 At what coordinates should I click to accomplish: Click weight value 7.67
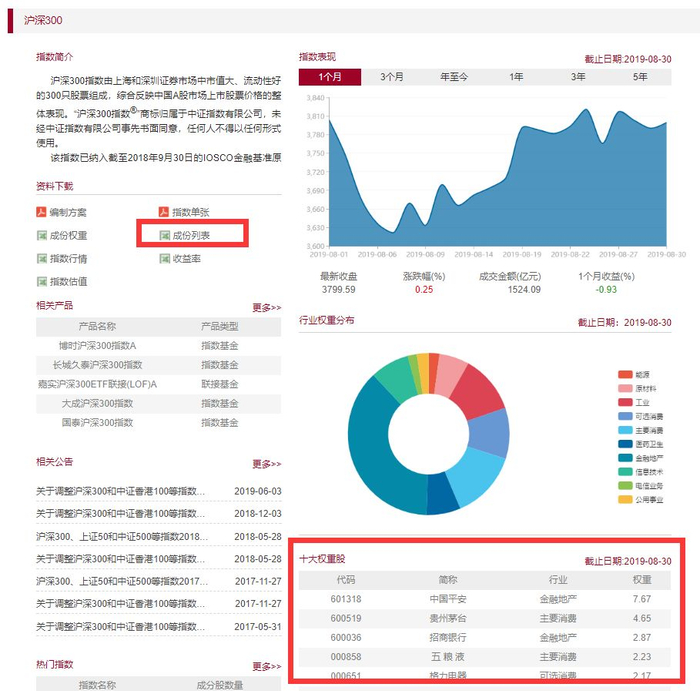(x=642, y=599)
